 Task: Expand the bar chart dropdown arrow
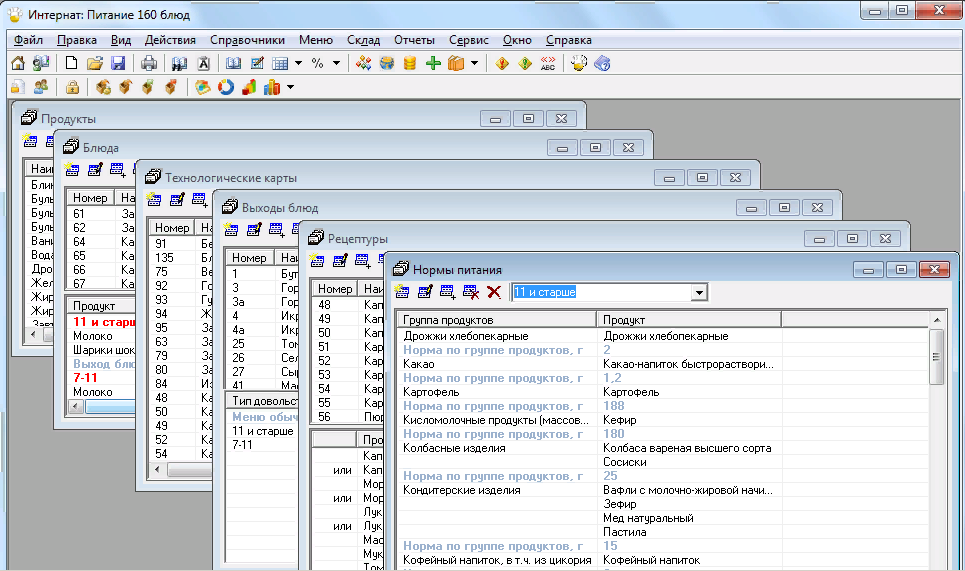coord(290,87)
